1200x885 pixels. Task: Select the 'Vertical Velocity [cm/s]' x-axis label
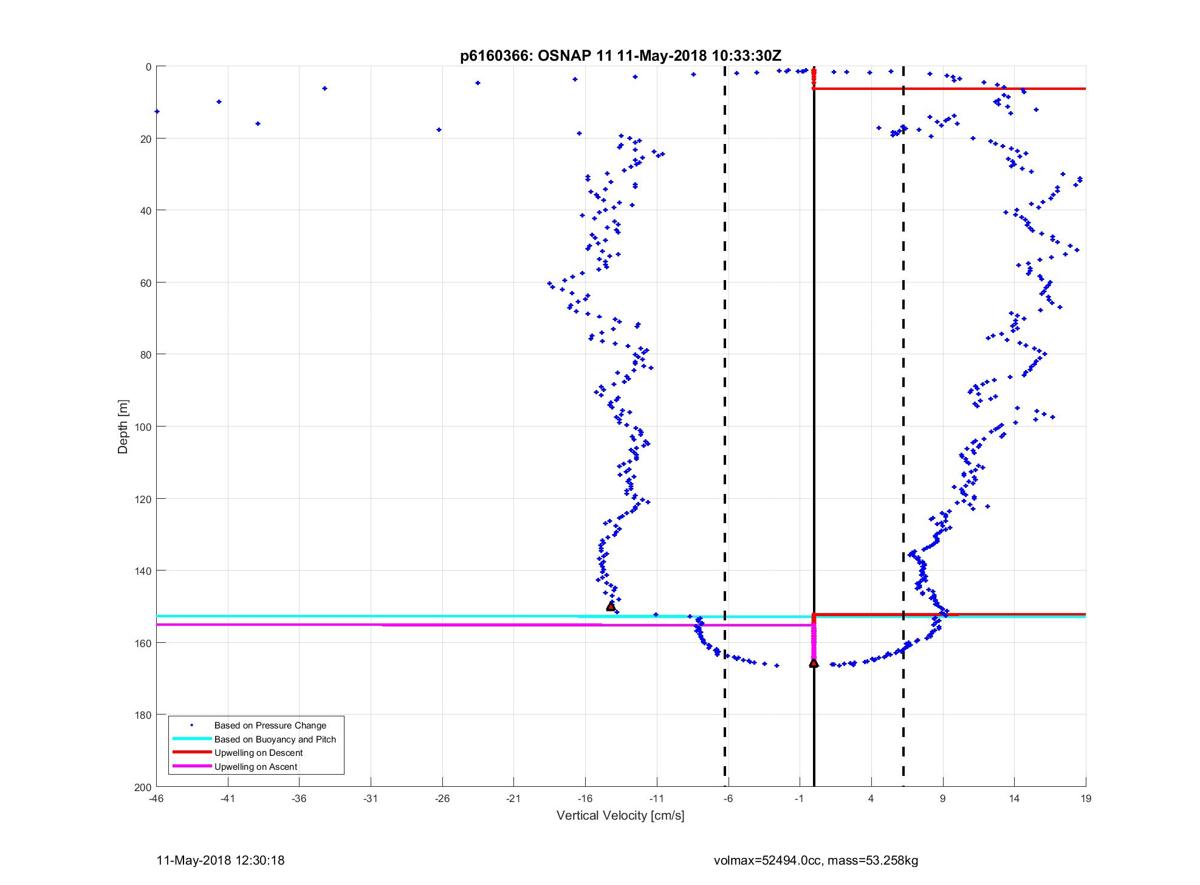click(621, 816)
